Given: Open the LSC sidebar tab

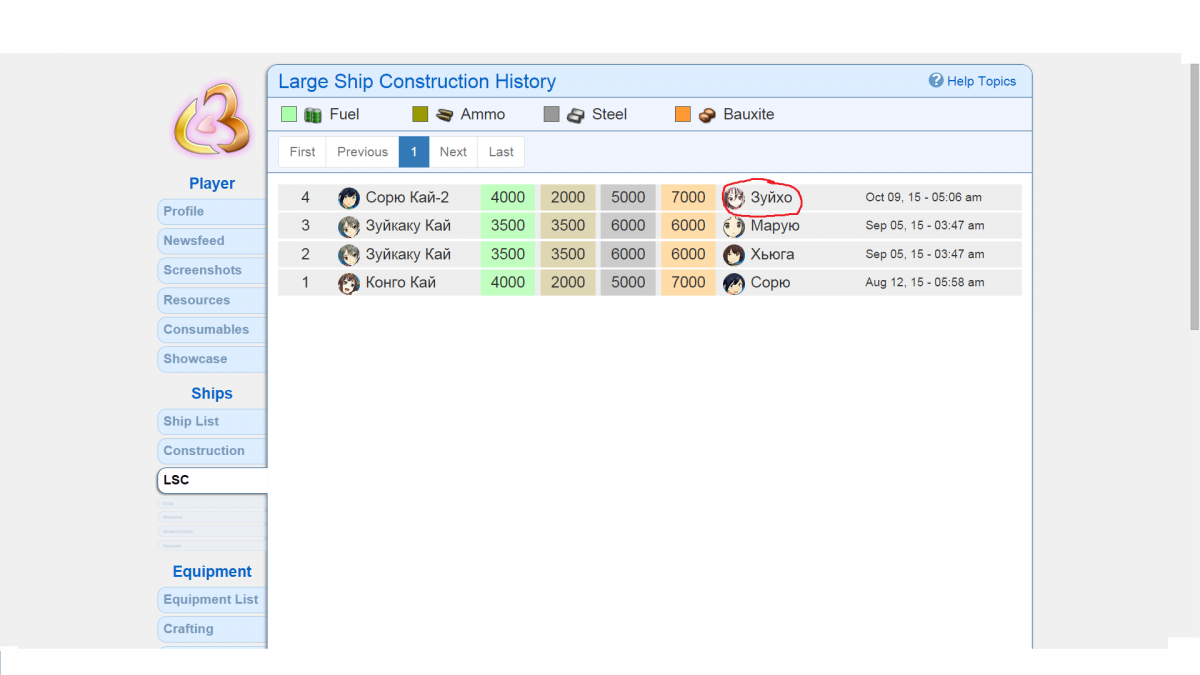Looking at the screenshot, I should click(x=212, y=480).
